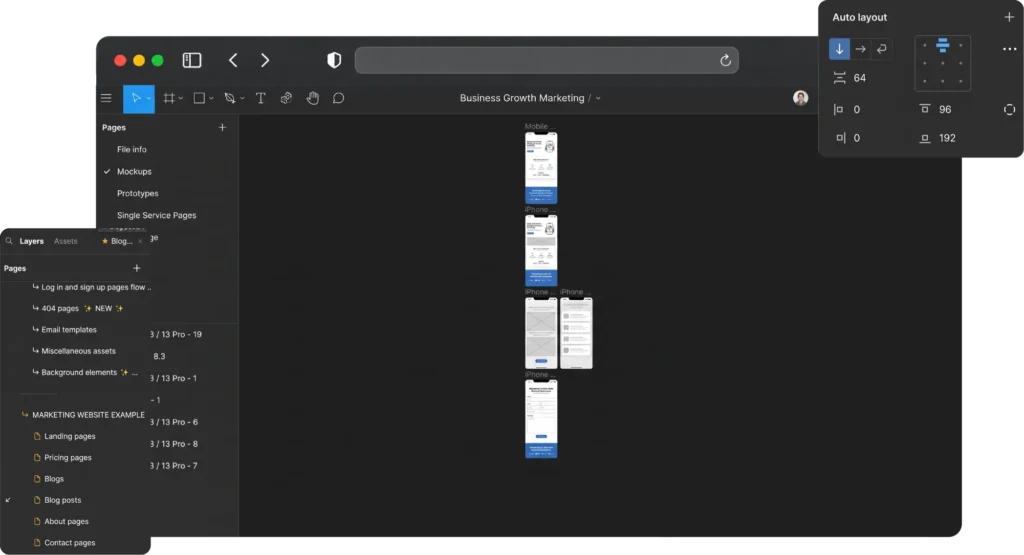This screenshot has width=1024, height=555.
Task: Select the Frame tool
Action: tap(169, 98)
